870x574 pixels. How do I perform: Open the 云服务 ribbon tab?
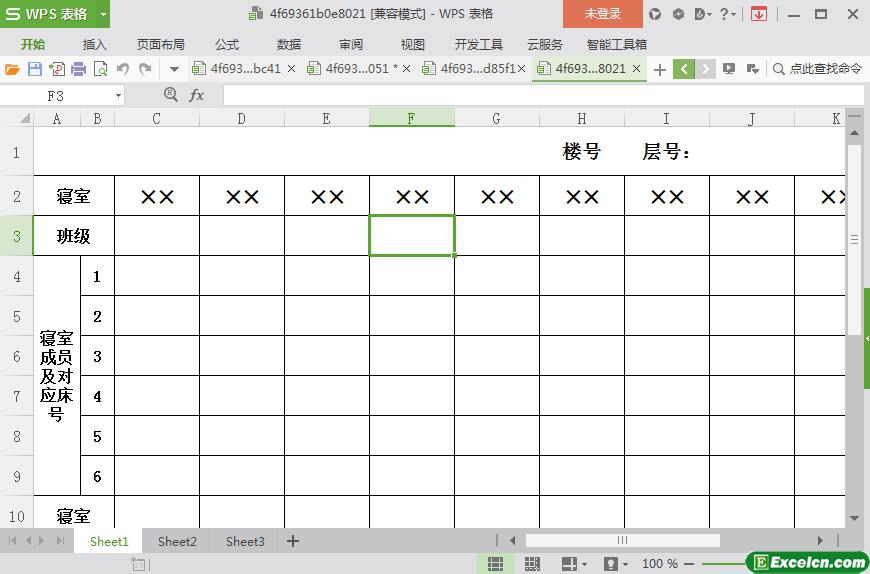tap(545, 44)
